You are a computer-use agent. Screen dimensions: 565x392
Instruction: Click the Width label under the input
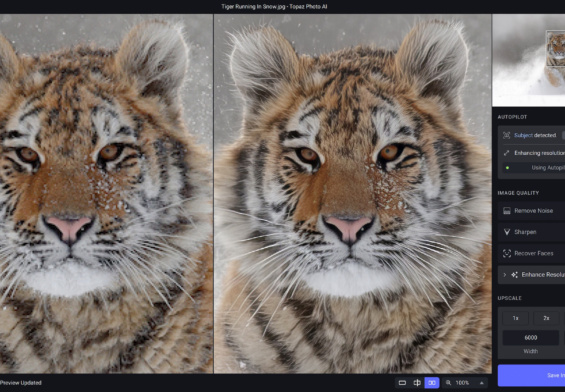(x=530, y=351)
